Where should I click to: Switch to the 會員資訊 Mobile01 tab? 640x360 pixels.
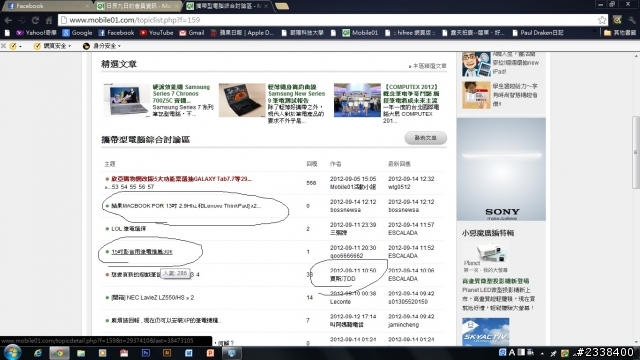point(138,6)
